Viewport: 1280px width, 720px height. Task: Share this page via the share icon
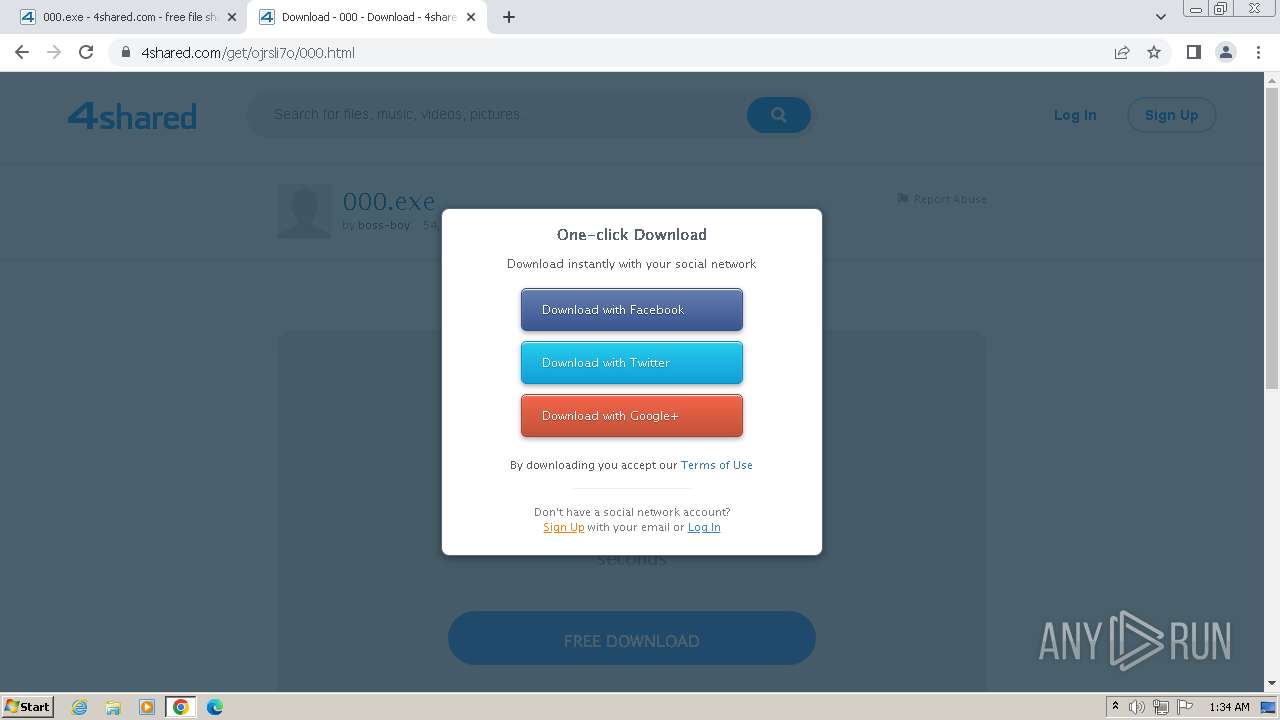1122,52
